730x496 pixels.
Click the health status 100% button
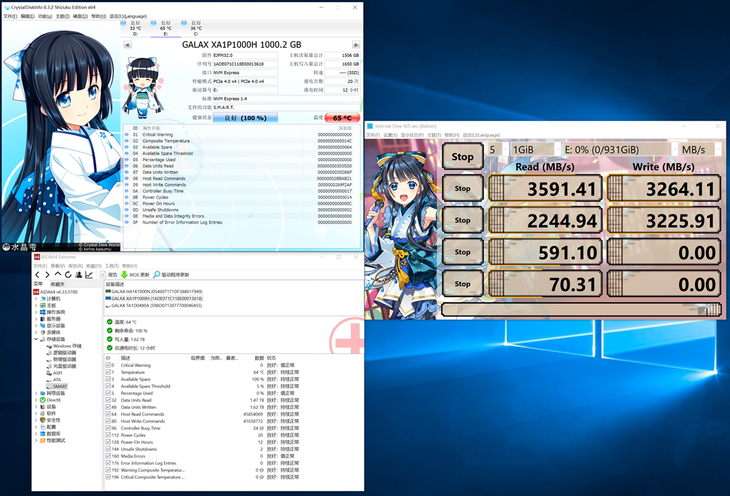(x=245, y=118)
